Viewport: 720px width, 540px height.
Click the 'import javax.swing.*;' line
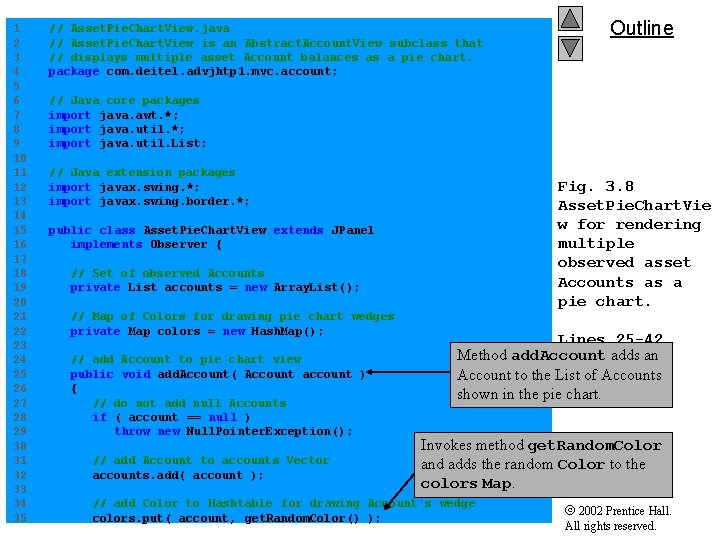(x=124, y=187)
